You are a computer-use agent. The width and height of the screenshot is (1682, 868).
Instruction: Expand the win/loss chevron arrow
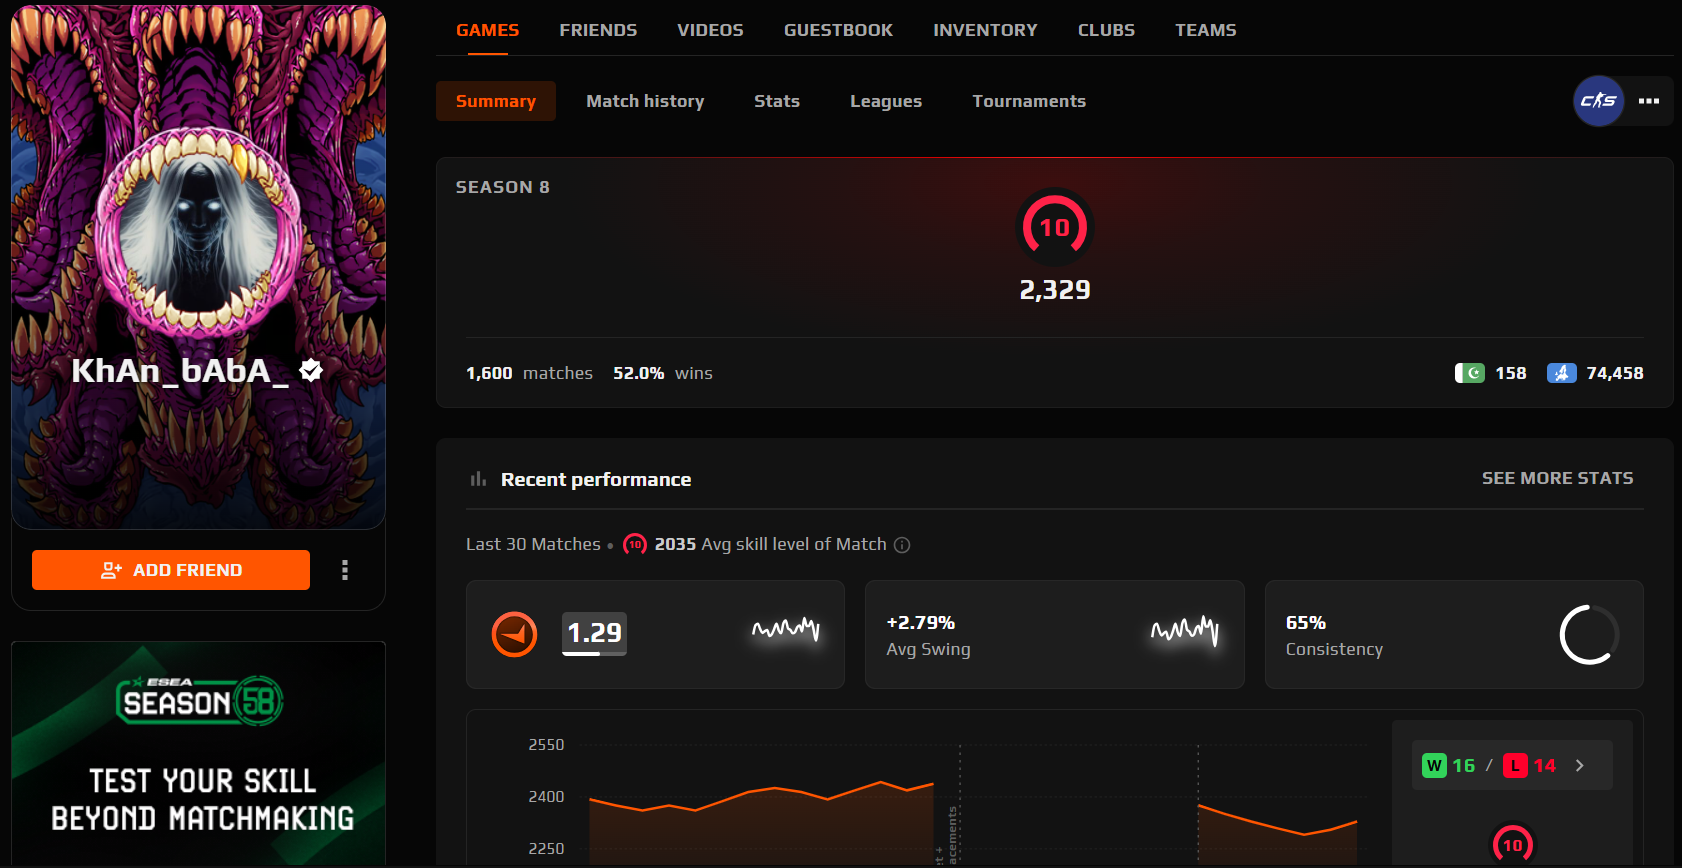pos(1580,766)
